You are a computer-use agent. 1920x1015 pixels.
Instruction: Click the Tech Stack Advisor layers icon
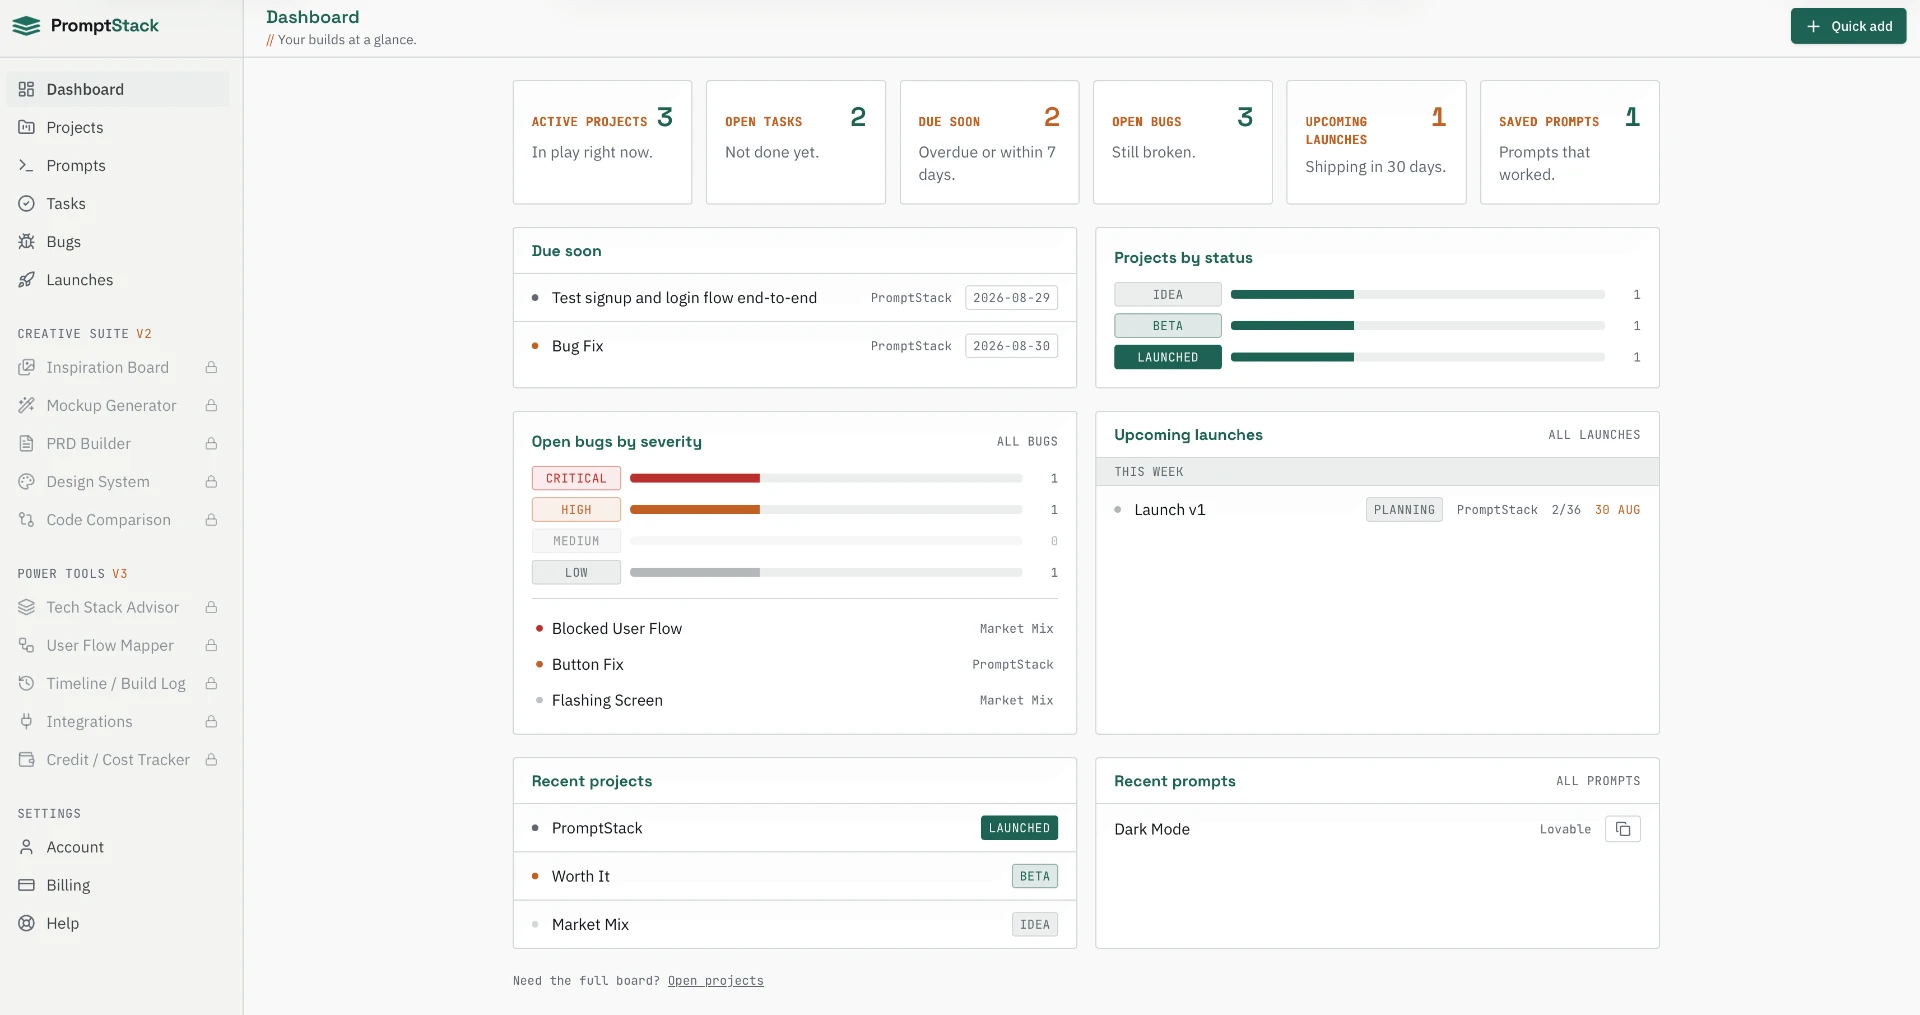[26, 607]
